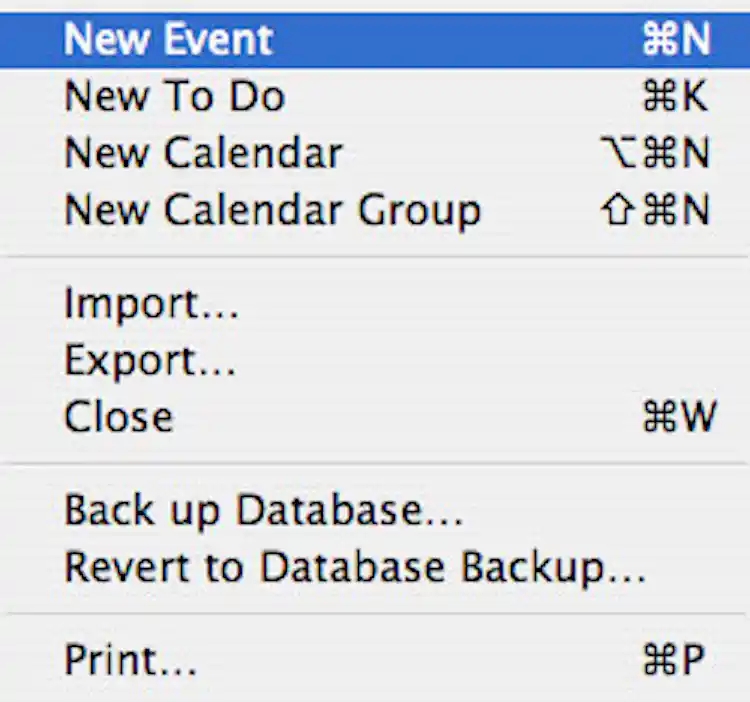Click the ⌘P shortcut label beside Print…
Viewport: 750px width, 702px height.
point(674,659)
